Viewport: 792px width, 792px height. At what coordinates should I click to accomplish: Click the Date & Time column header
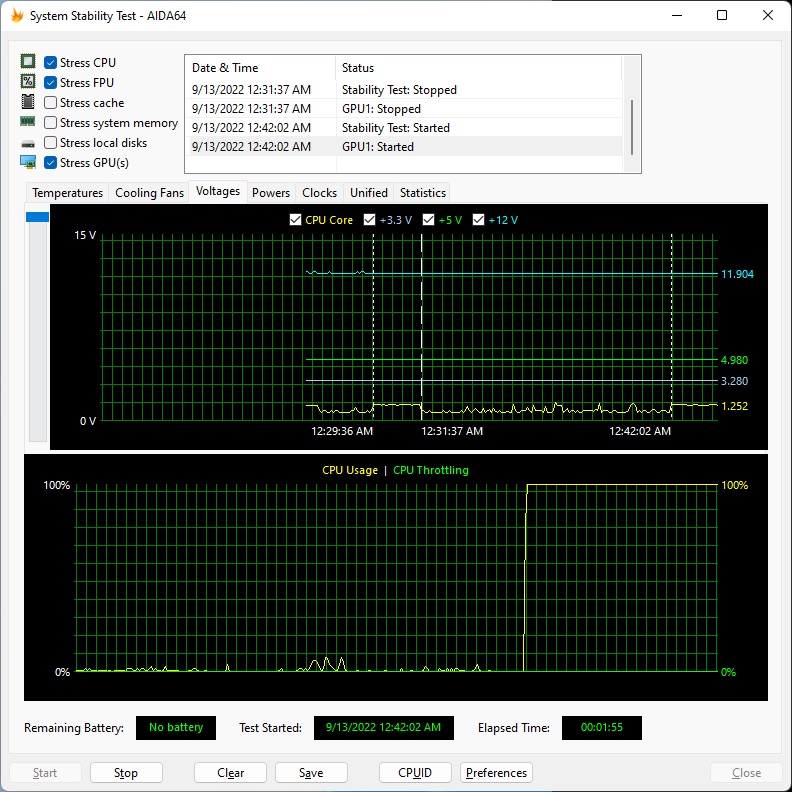tap(260, 68)
